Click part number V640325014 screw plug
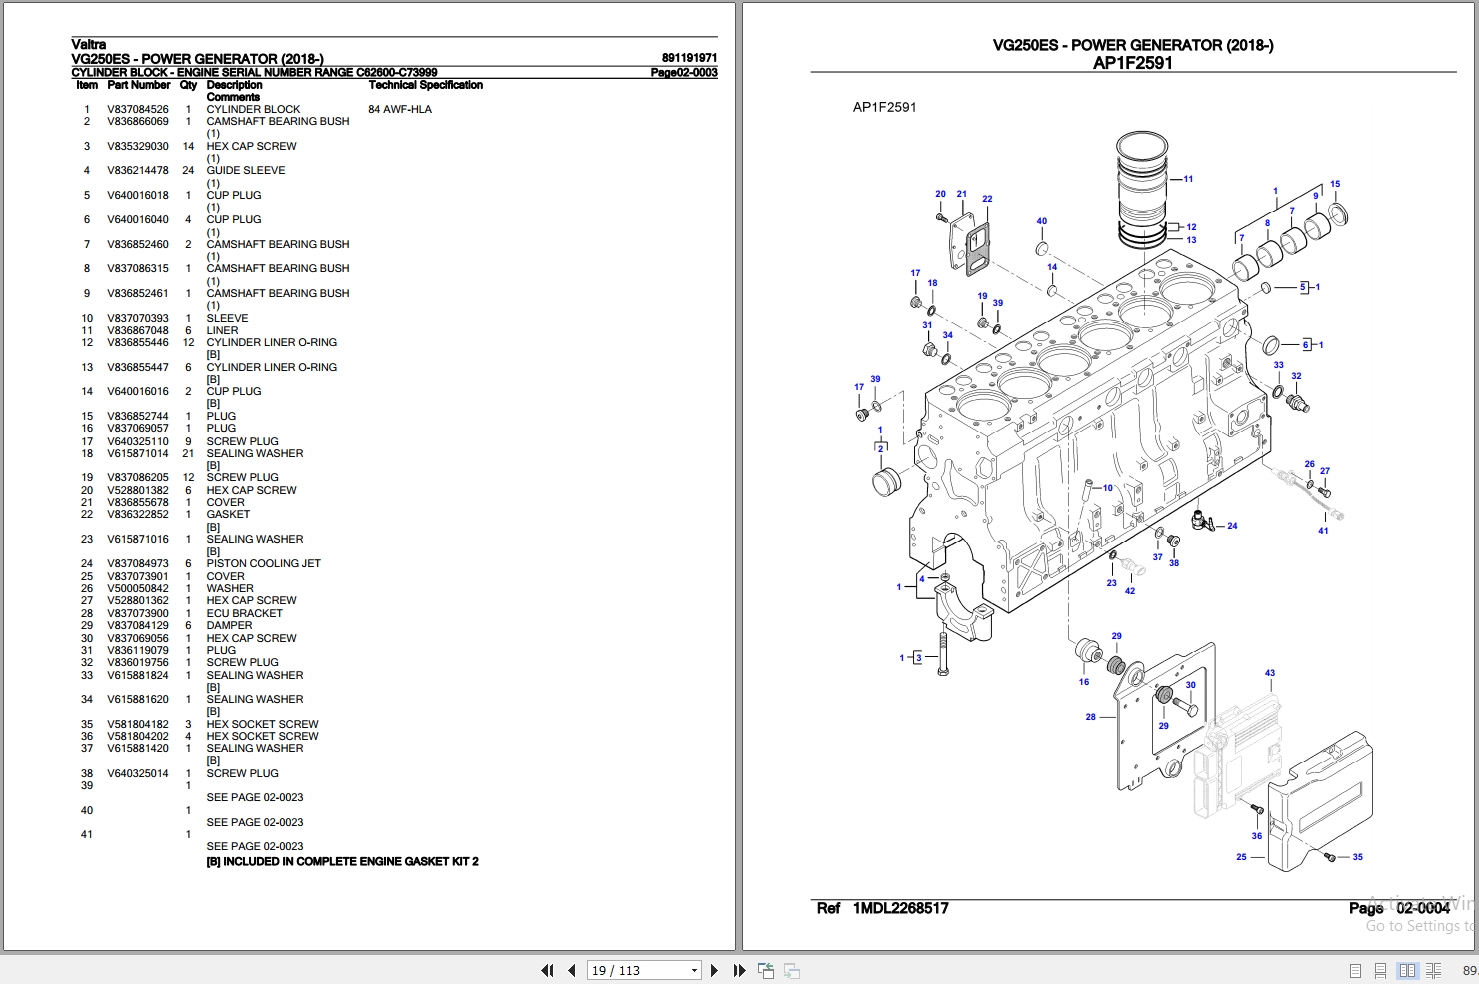Viewport: 1479px width, 984px height. (138, 773)
